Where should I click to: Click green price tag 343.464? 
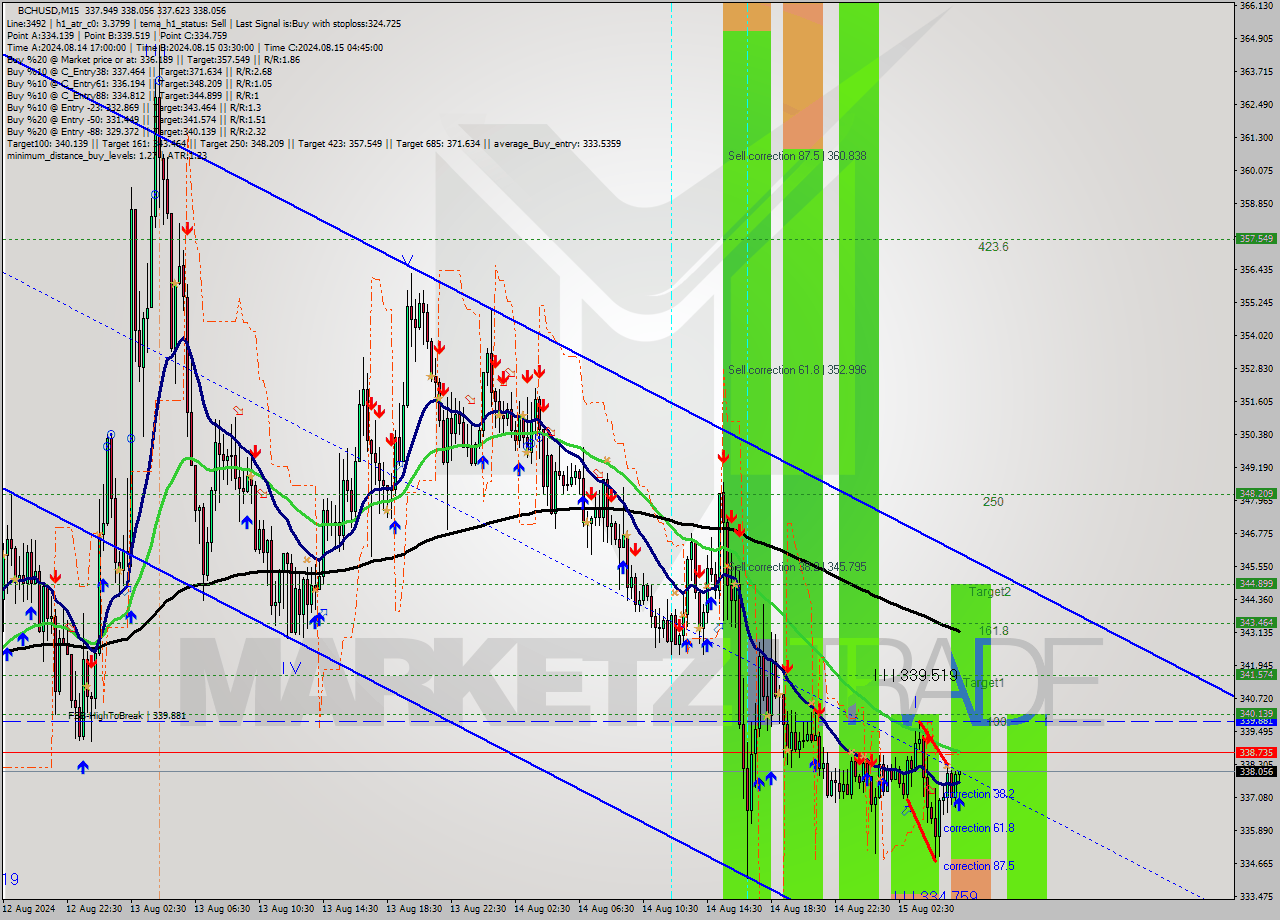[x=1256, y=622]
